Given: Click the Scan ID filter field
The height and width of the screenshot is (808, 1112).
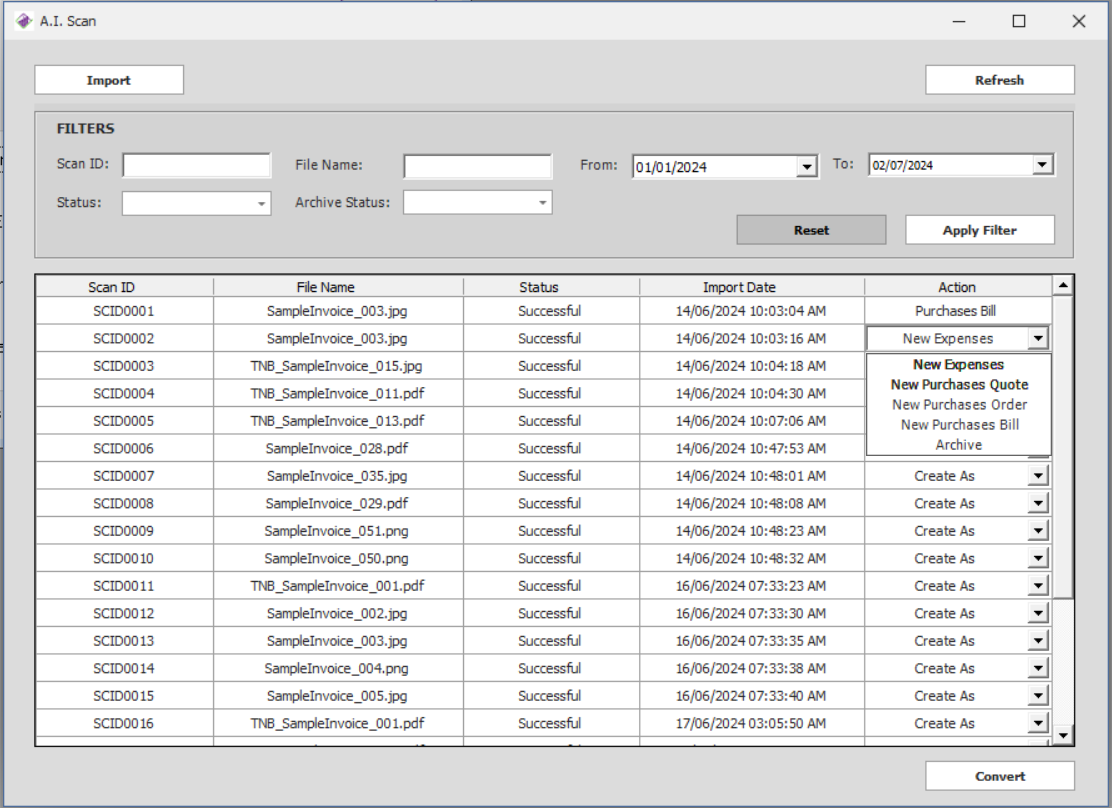Looking at the screenshot, I should click(196, 165).
